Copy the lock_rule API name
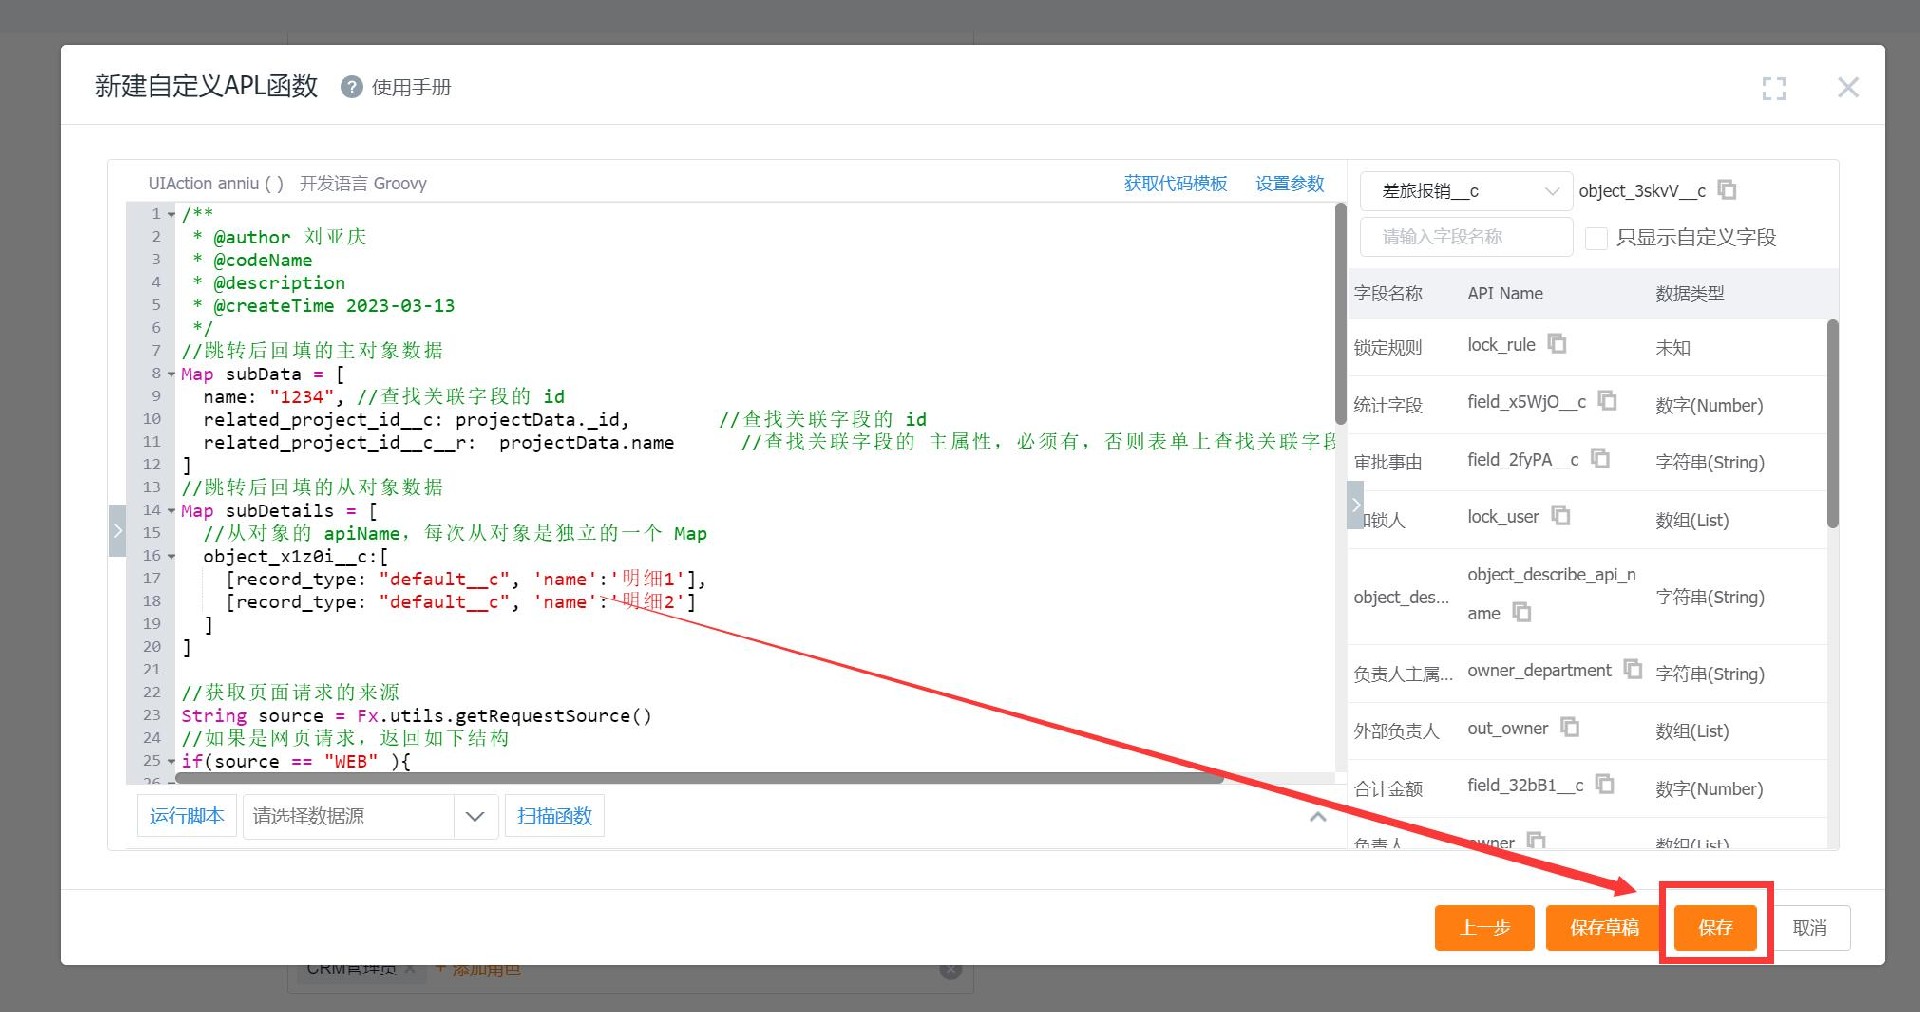 tap(1557, 344)
